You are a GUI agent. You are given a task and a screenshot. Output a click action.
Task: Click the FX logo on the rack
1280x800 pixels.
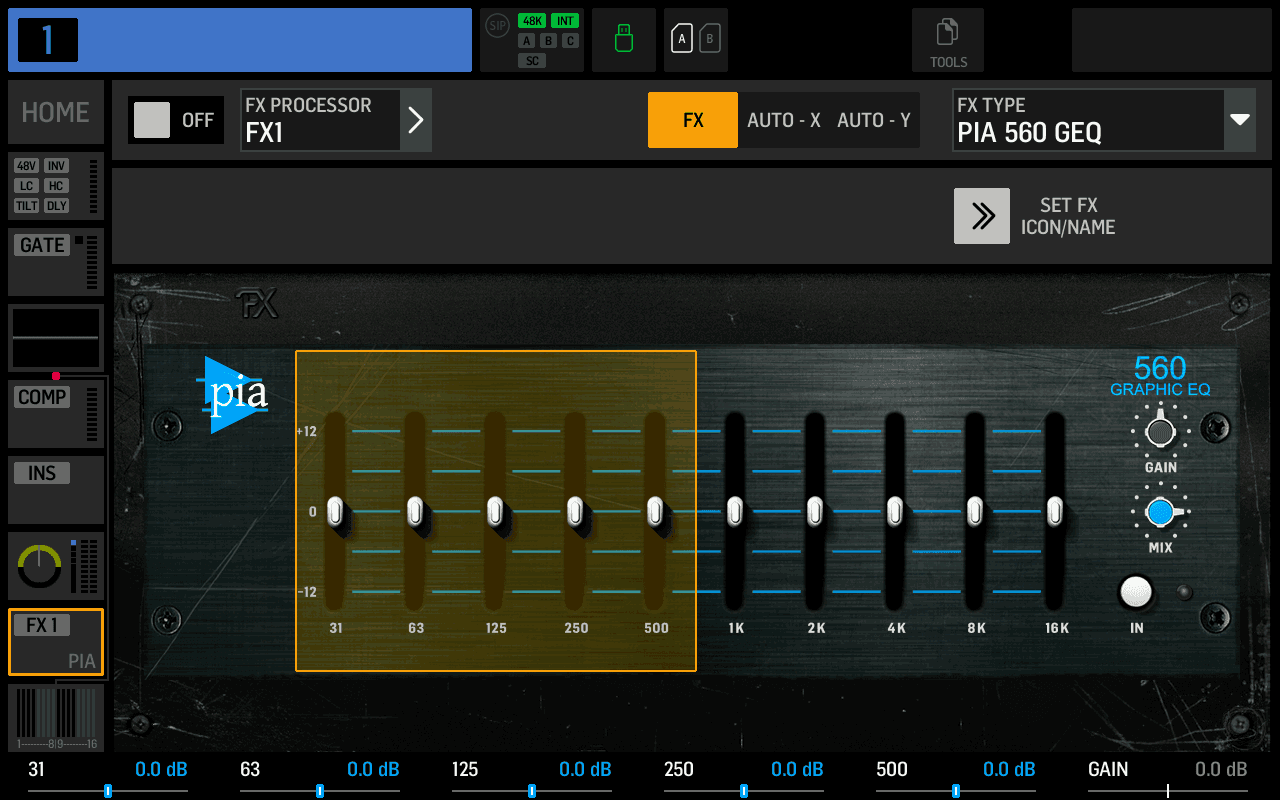(x=256, y=304)
